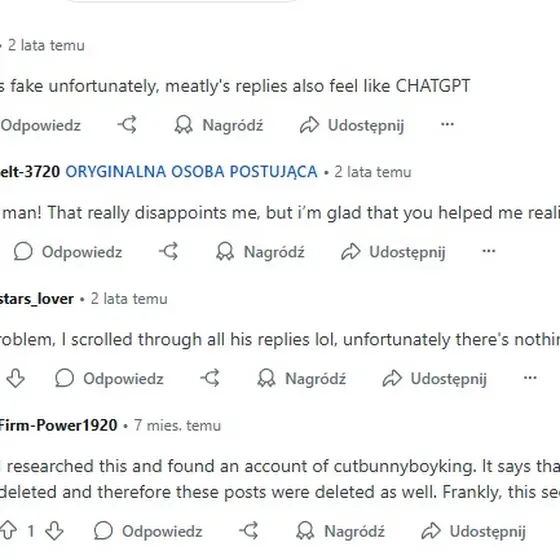This screenshot has width=560, height=560.
Task: Open stars_lover user profile link
Action: 36,299
